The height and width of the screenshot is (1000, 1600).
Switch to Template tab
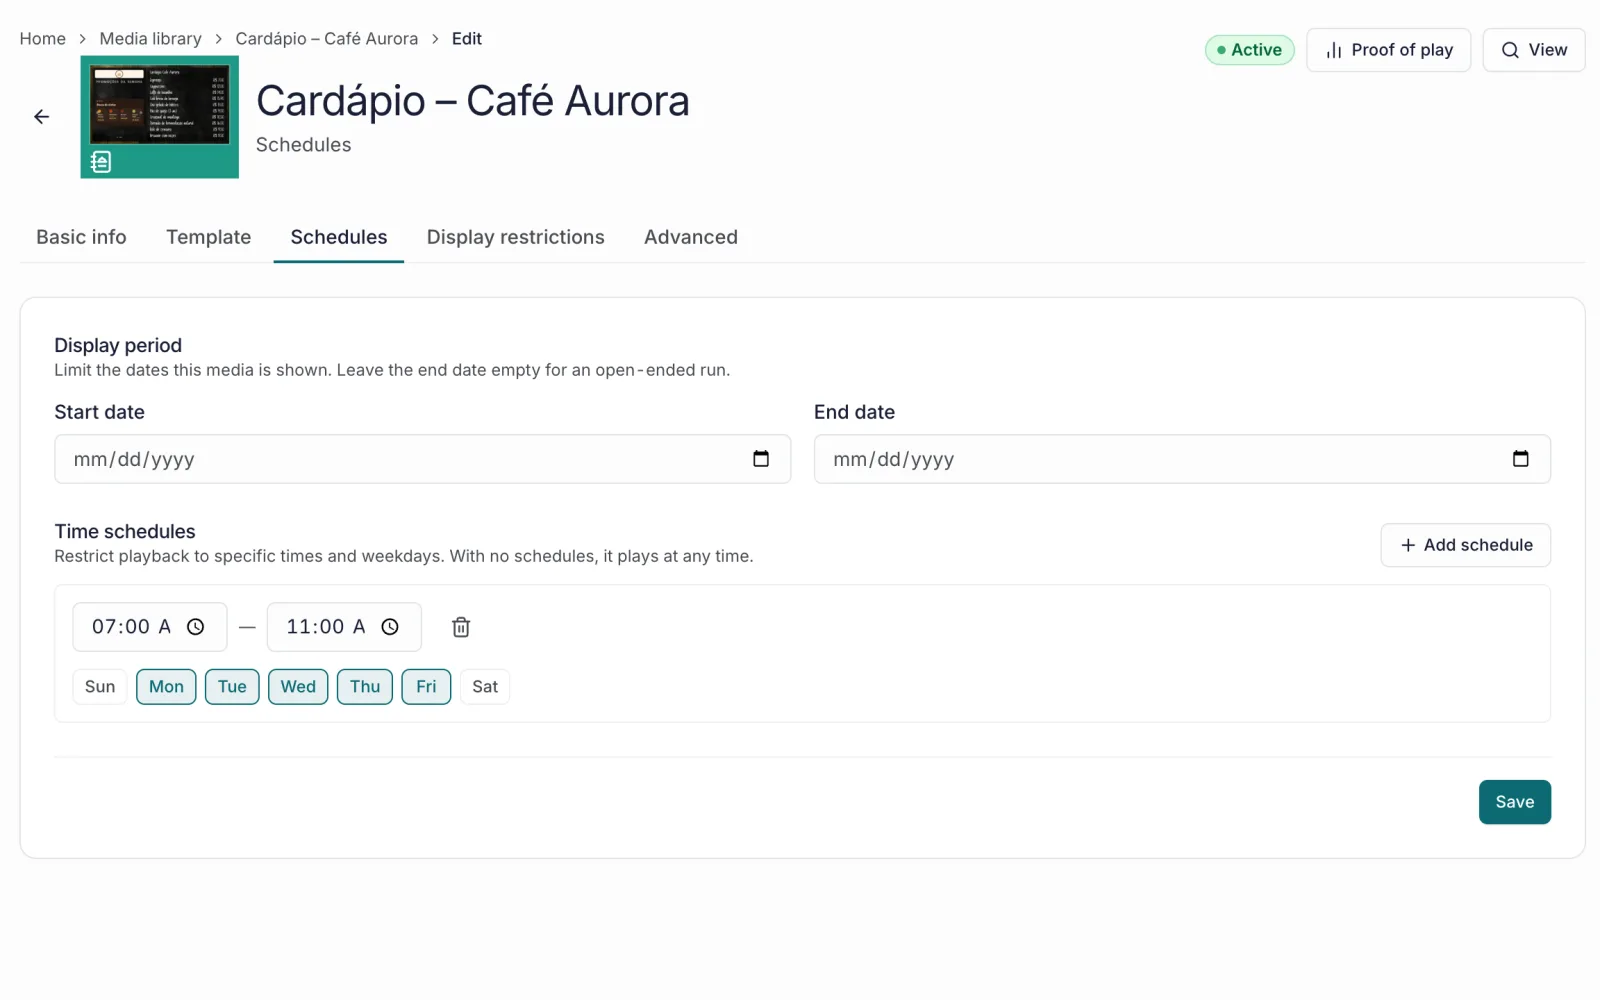click(x=208, y=237)
